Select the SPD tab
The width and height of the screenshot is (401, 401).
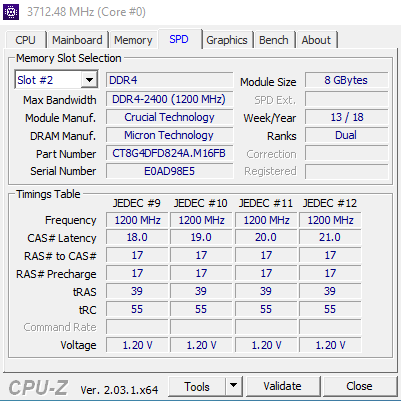tap(179, 39)
